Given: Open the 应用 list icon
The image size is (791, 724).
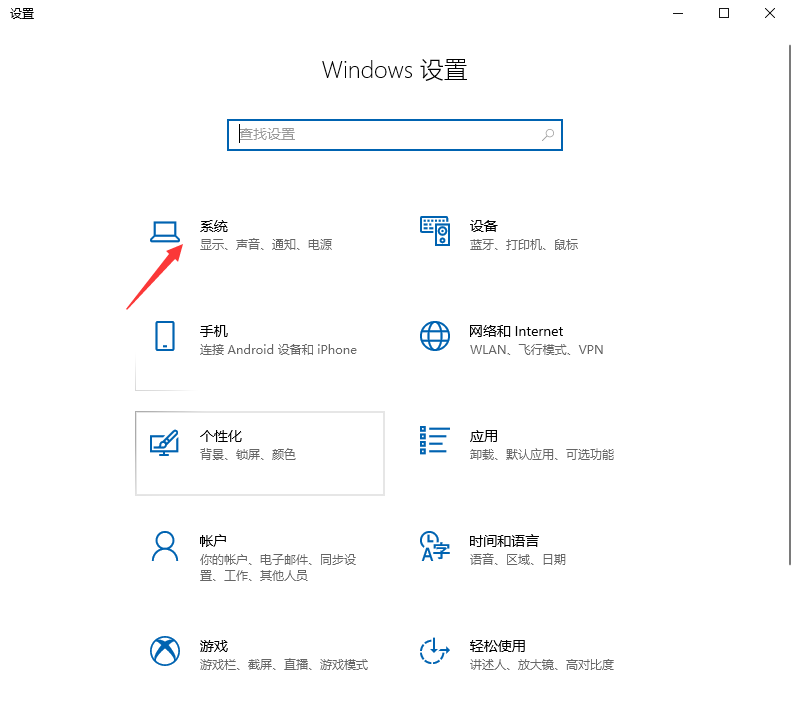Looking at the screenshot, I should coord(435,440).
